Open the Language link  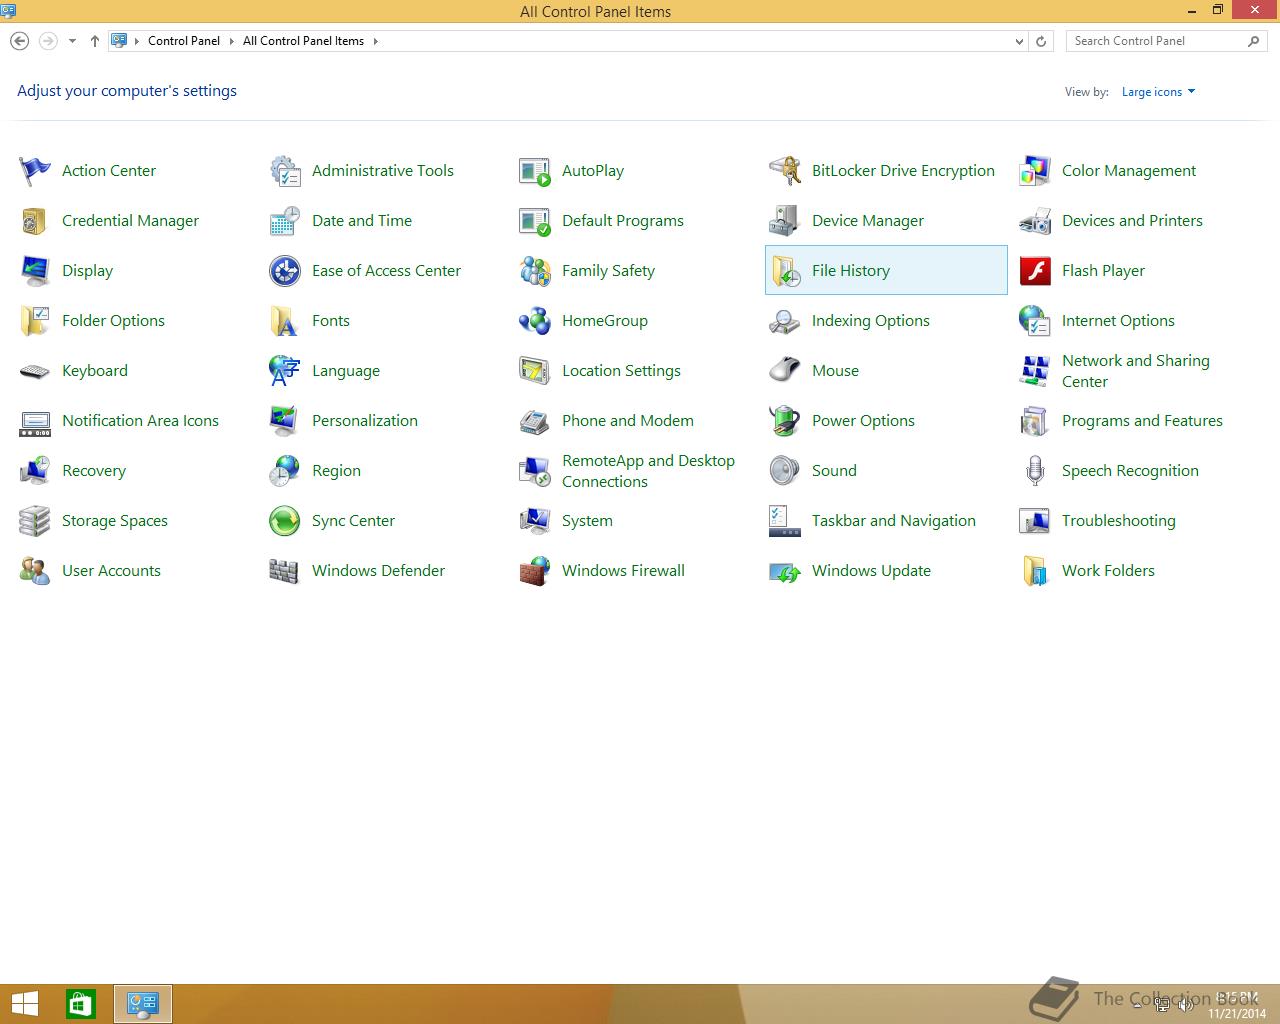point(346,371)
